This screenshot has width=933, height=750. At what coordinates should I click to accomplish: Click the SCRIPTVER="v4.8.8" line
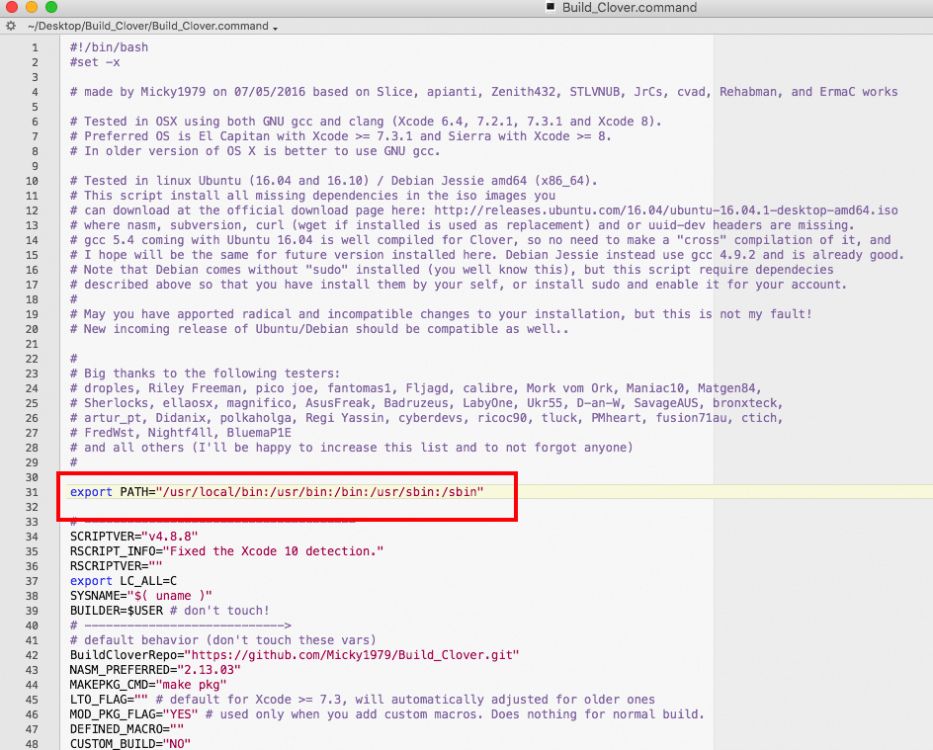click(134, 537)
